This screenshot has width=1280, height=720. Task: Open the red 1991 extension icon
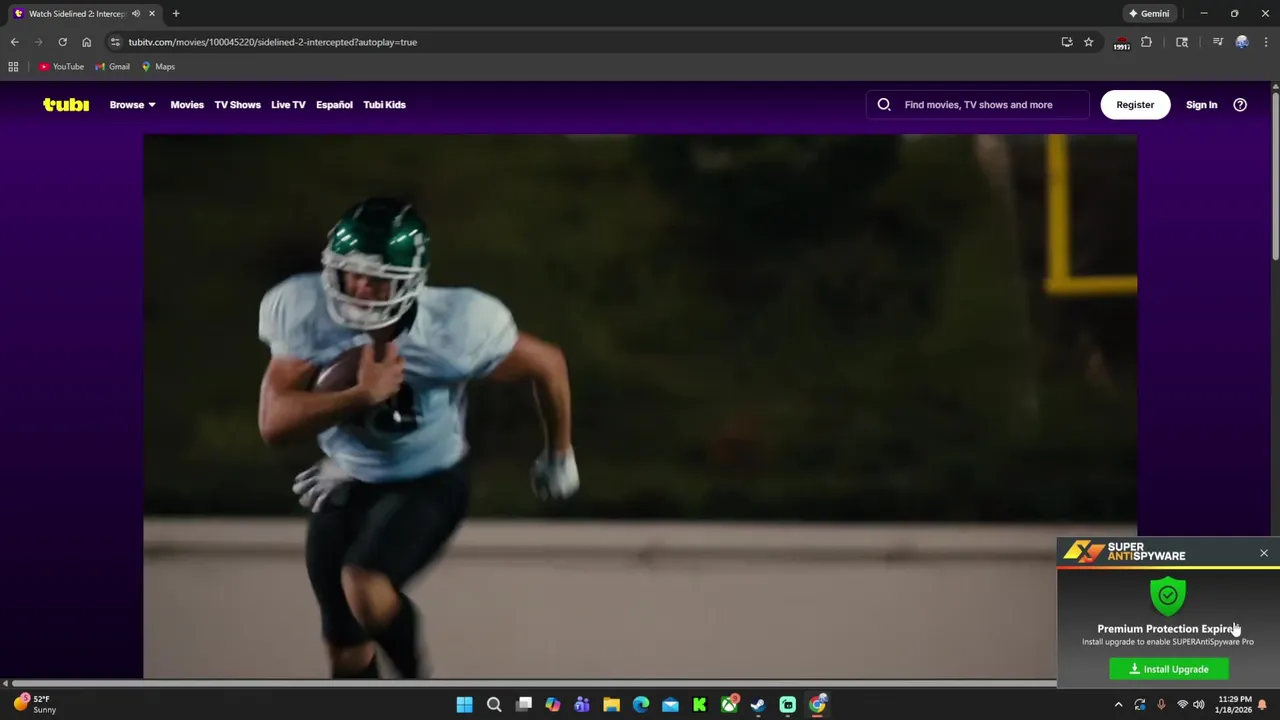[1122, 43]
